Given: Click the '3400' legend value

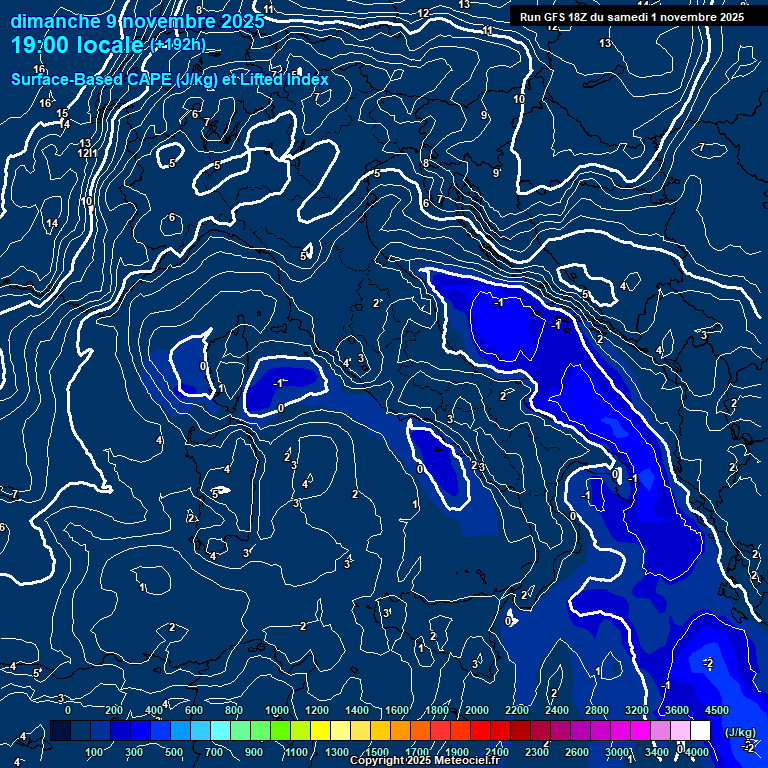Looking at the screenshot, I should pyautogui.click(x=657, y=752).
